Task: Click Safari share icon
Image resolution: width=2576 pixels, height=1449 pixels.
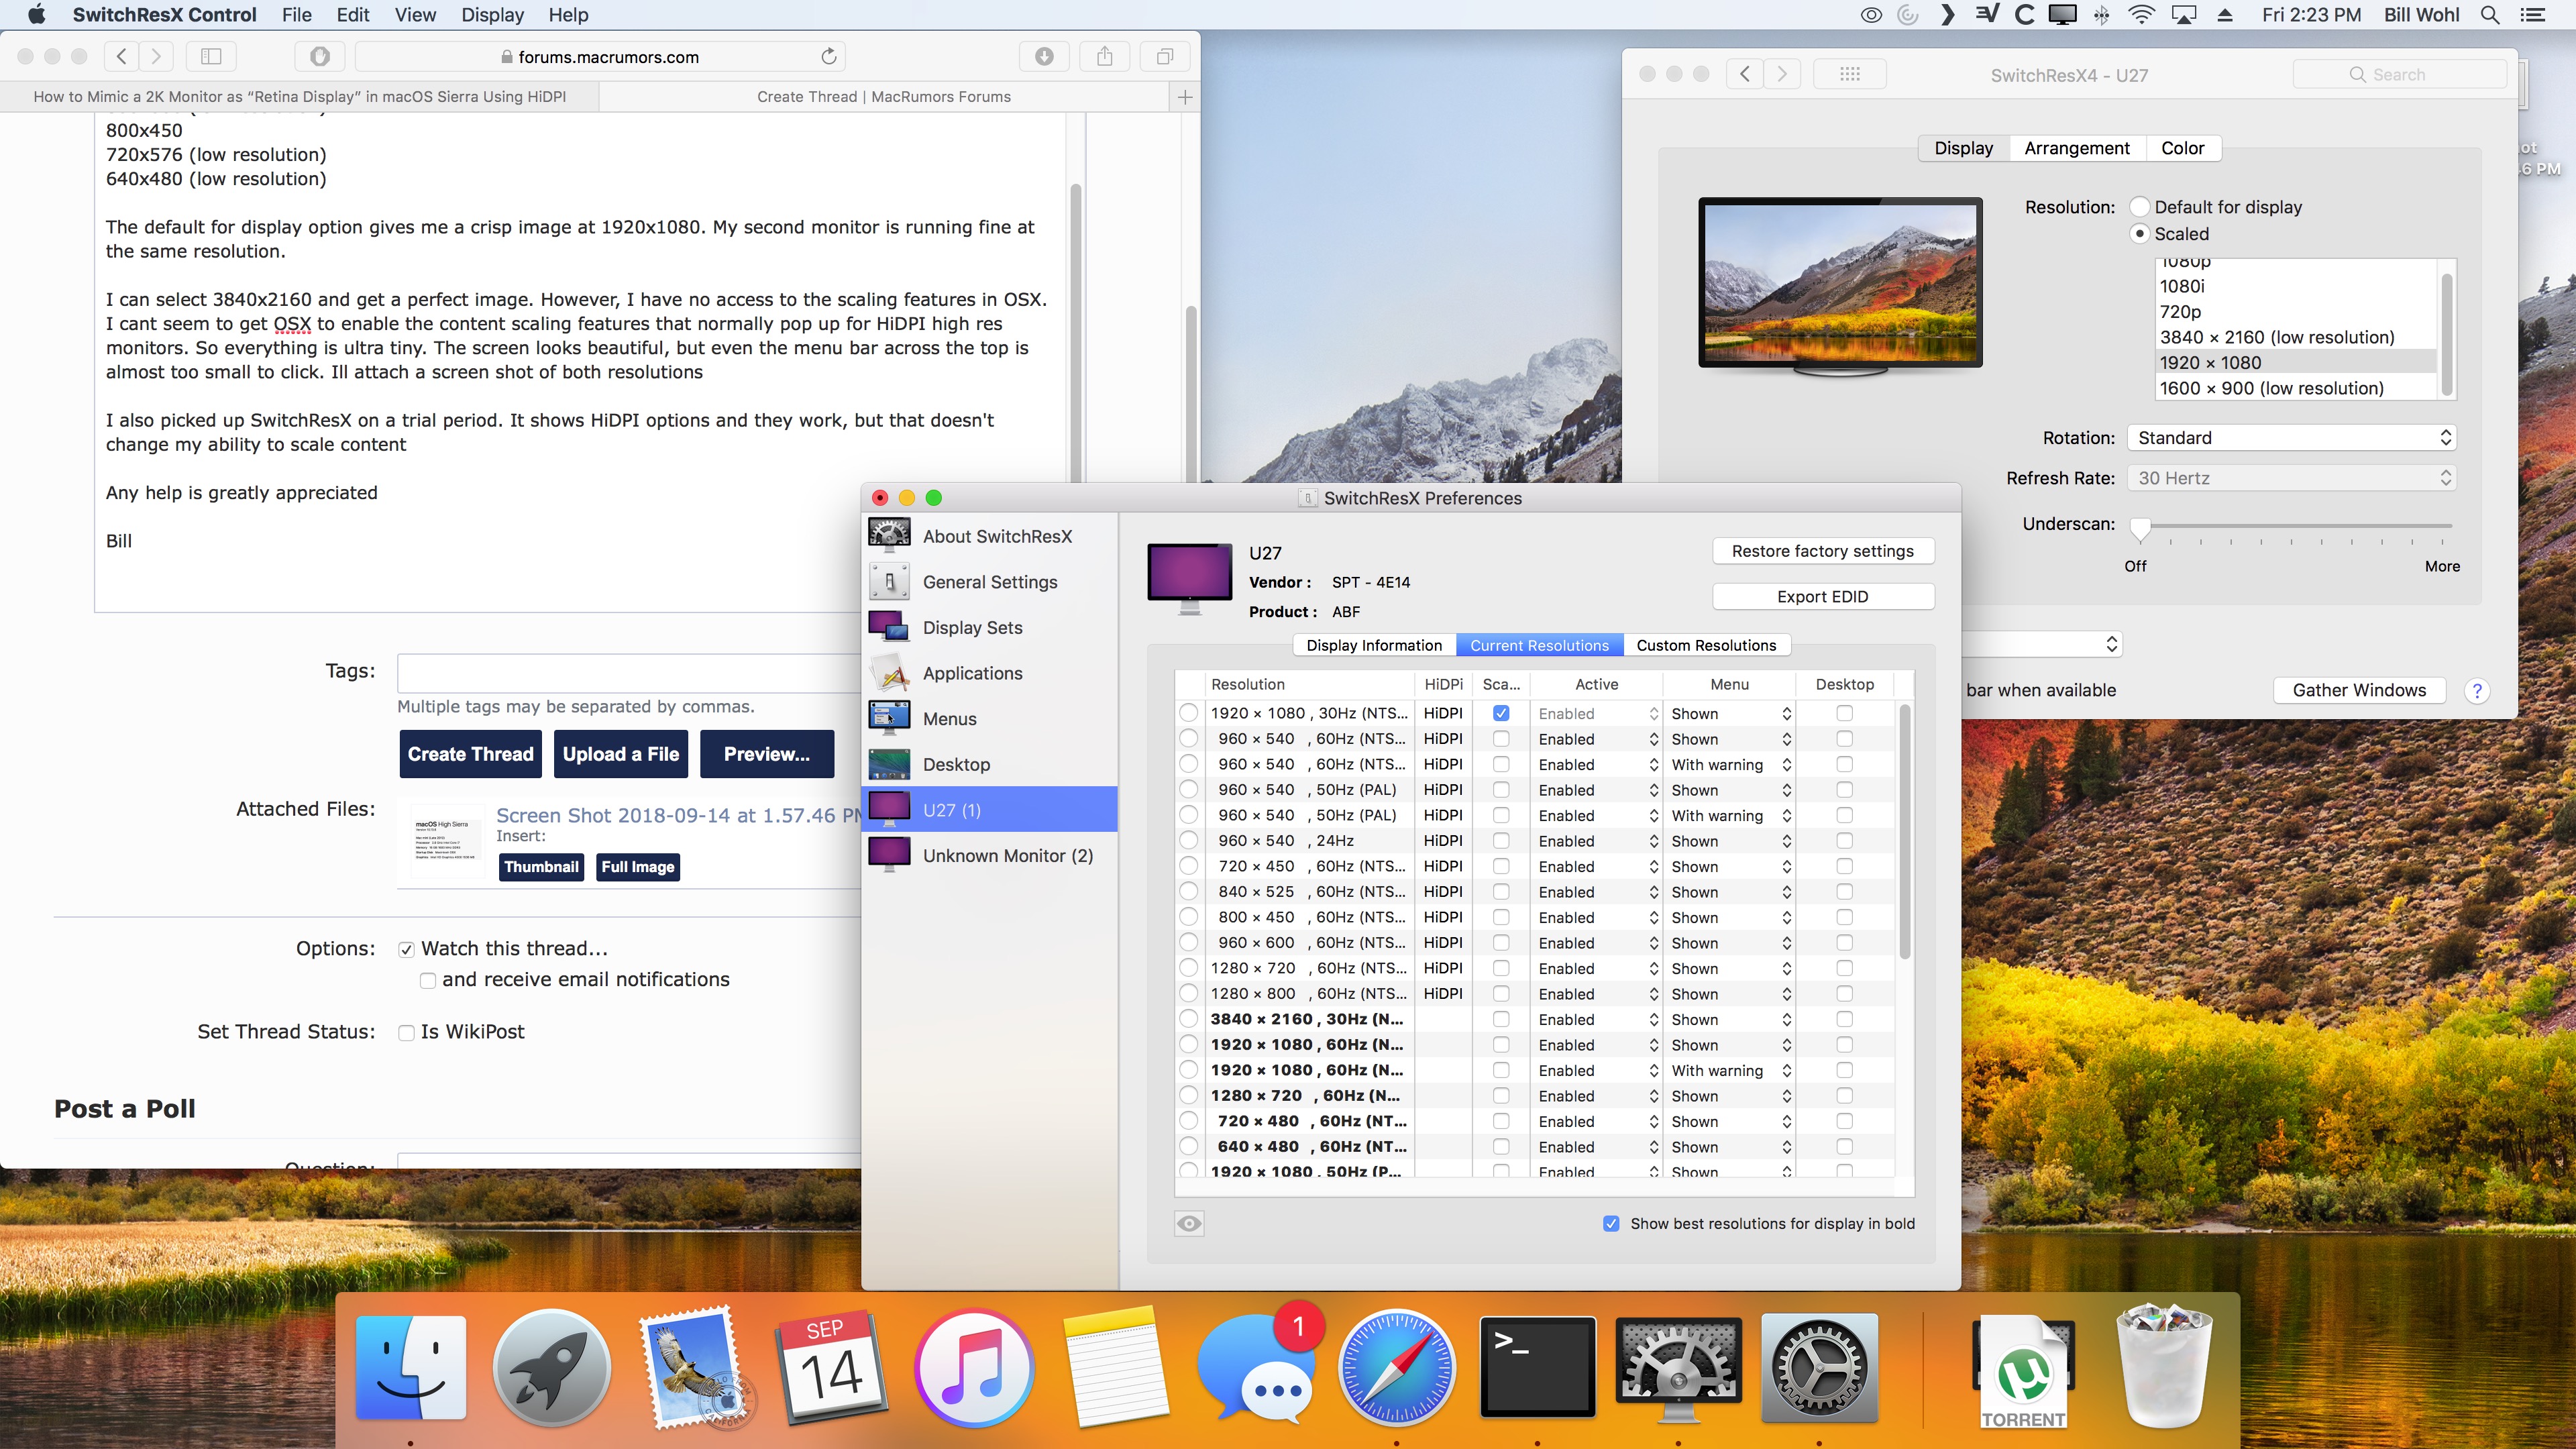Action: tap(1105, 57)
